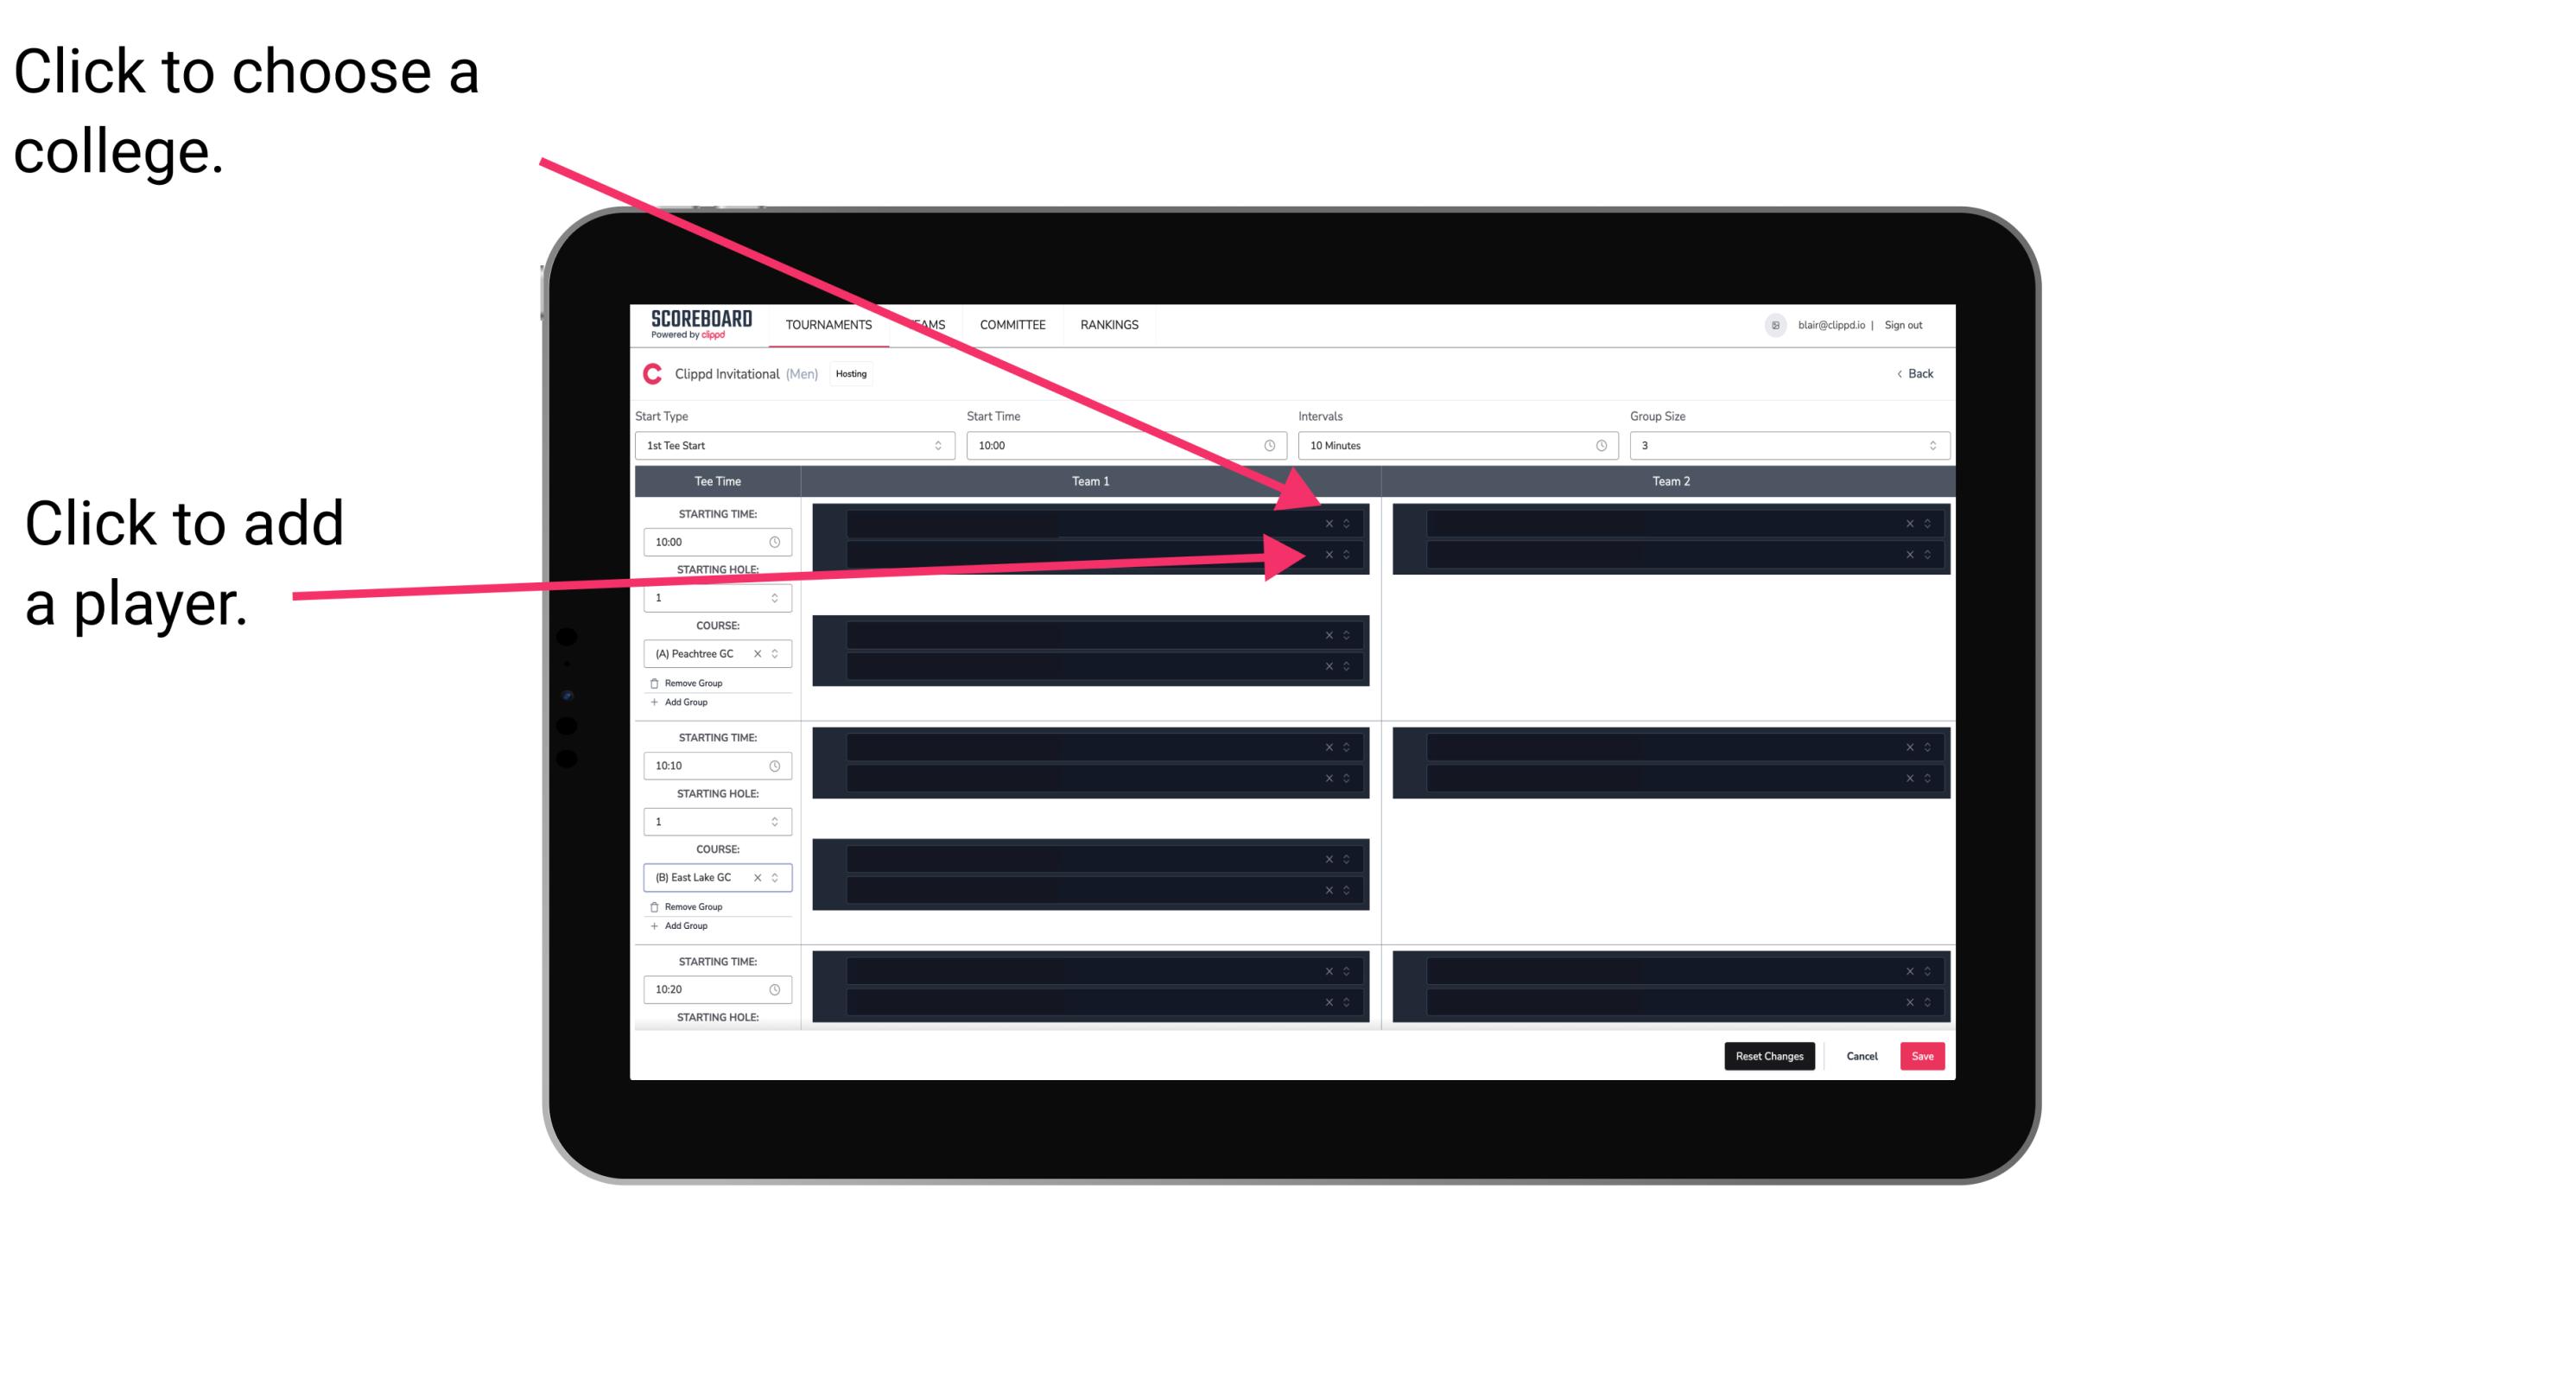Image resolution: width=2576 pixels, height=1386 pixels.
Task: Click the Peachtree GC X remove icon
Action: coord(758,654)
